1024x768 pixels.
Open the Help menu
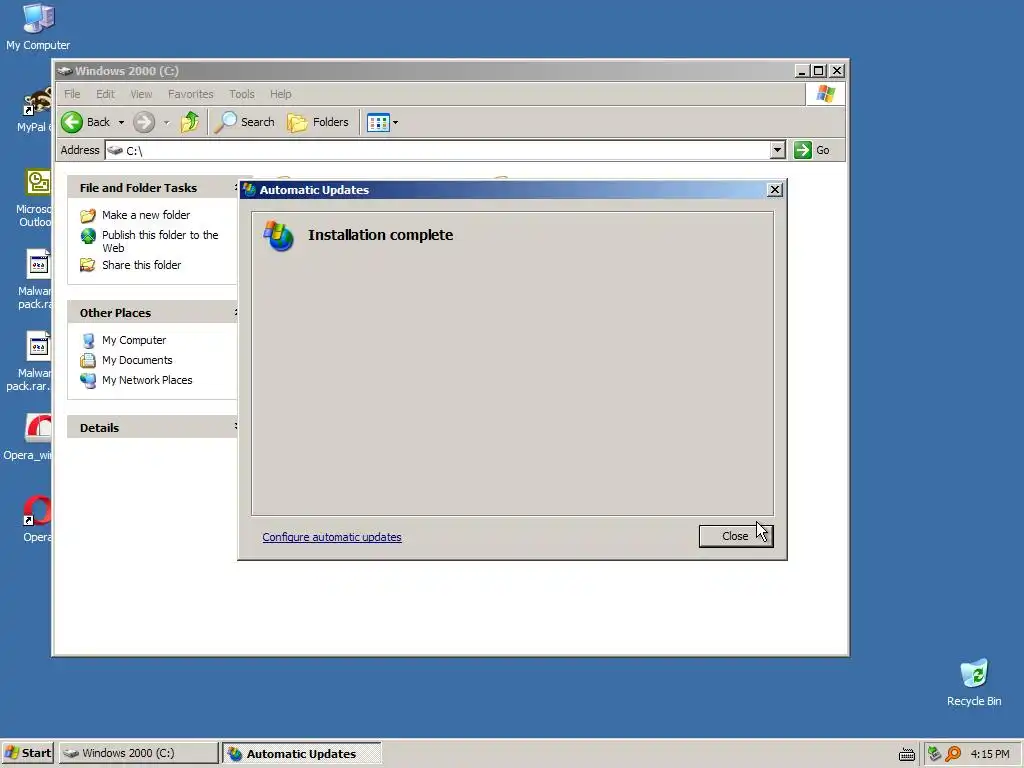pos(281,94)
